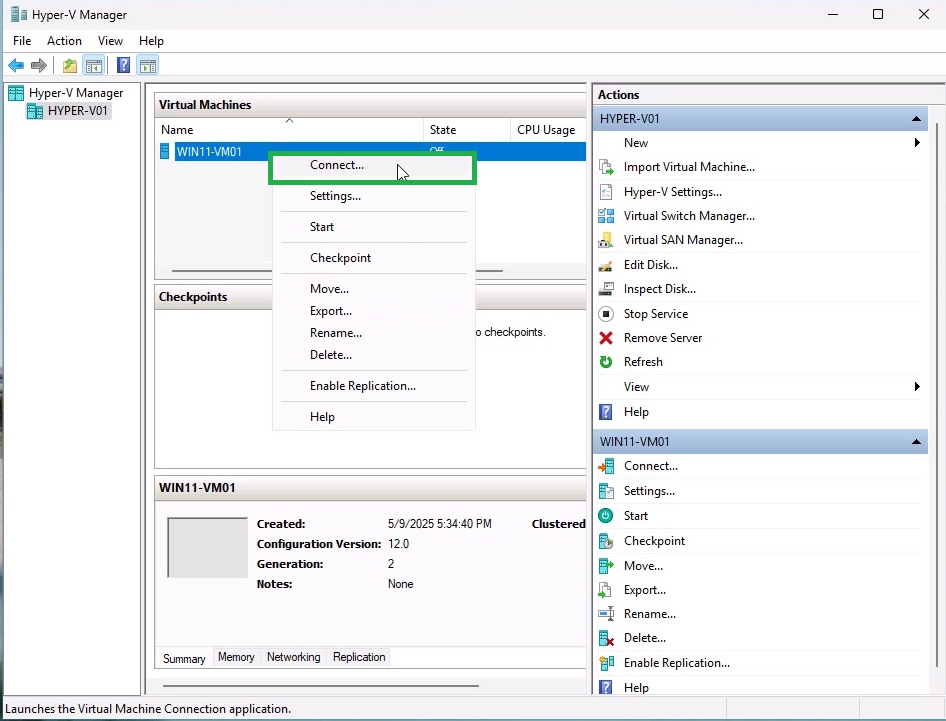Click the CPU Usage column header
The height and width of the screenshot is (721, 946).
pyautogui.click(x=548, y=130)
